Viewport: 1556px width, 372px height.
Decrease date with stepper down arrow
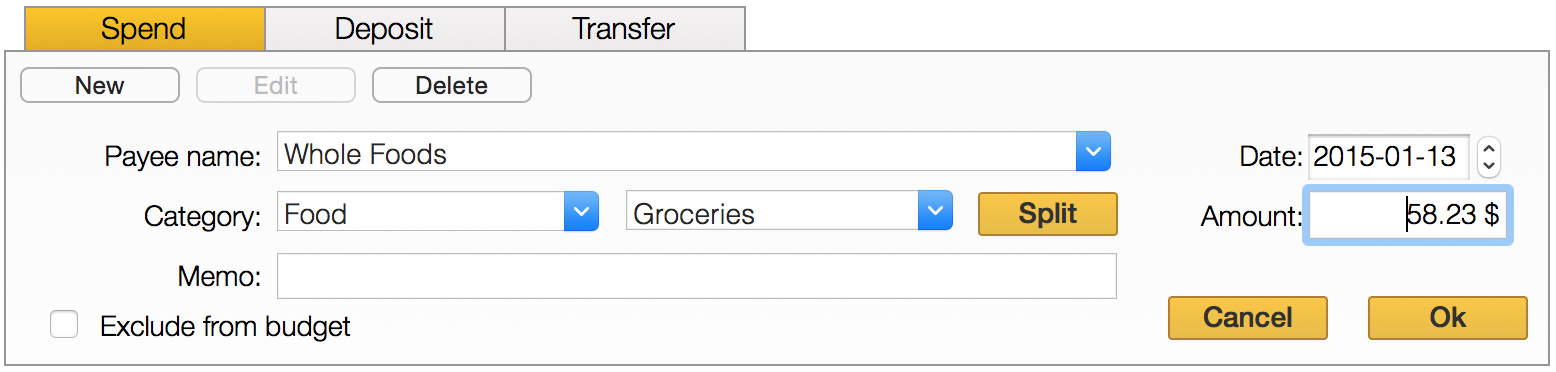[1489, 166]
